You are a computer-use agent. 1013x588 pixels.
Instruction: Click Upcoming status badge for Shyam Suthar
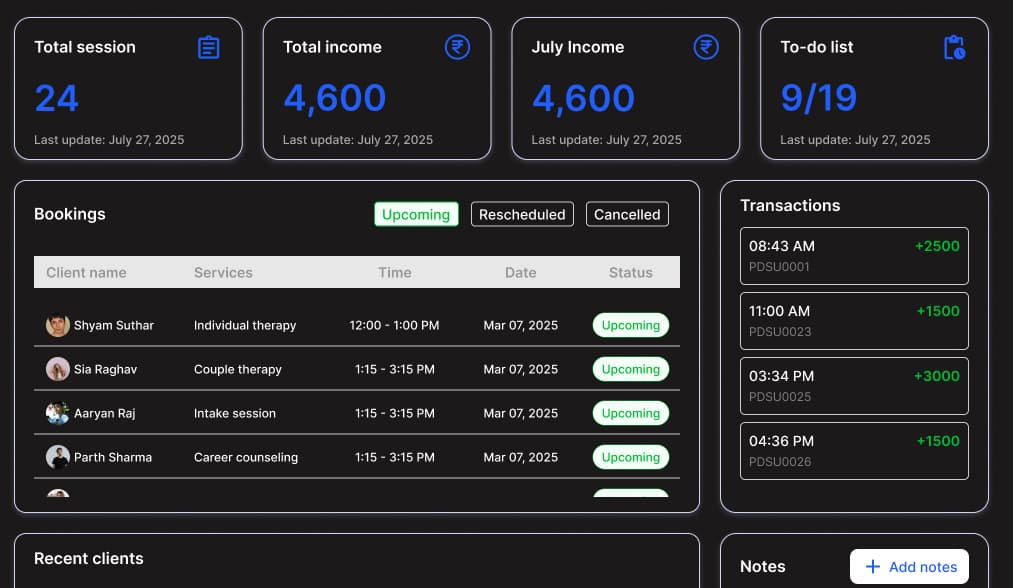tap(631, 325)
